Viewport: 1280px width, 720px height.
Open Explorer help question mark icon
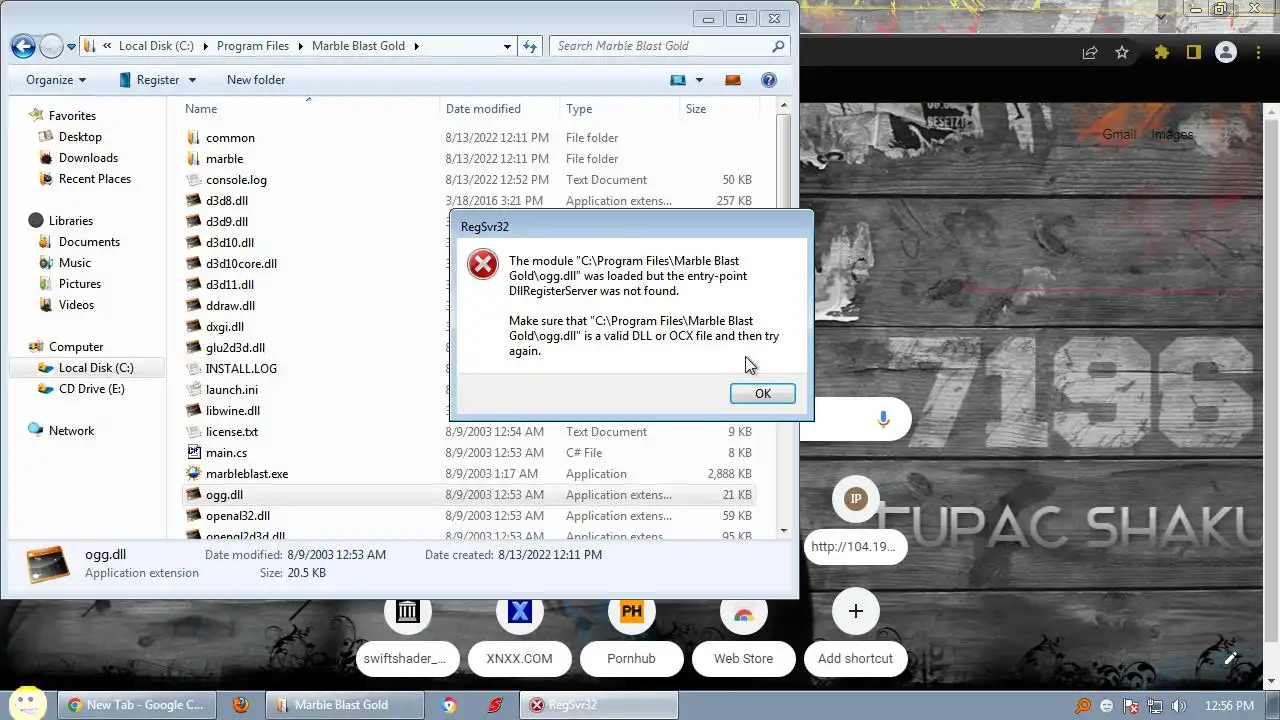769,80
